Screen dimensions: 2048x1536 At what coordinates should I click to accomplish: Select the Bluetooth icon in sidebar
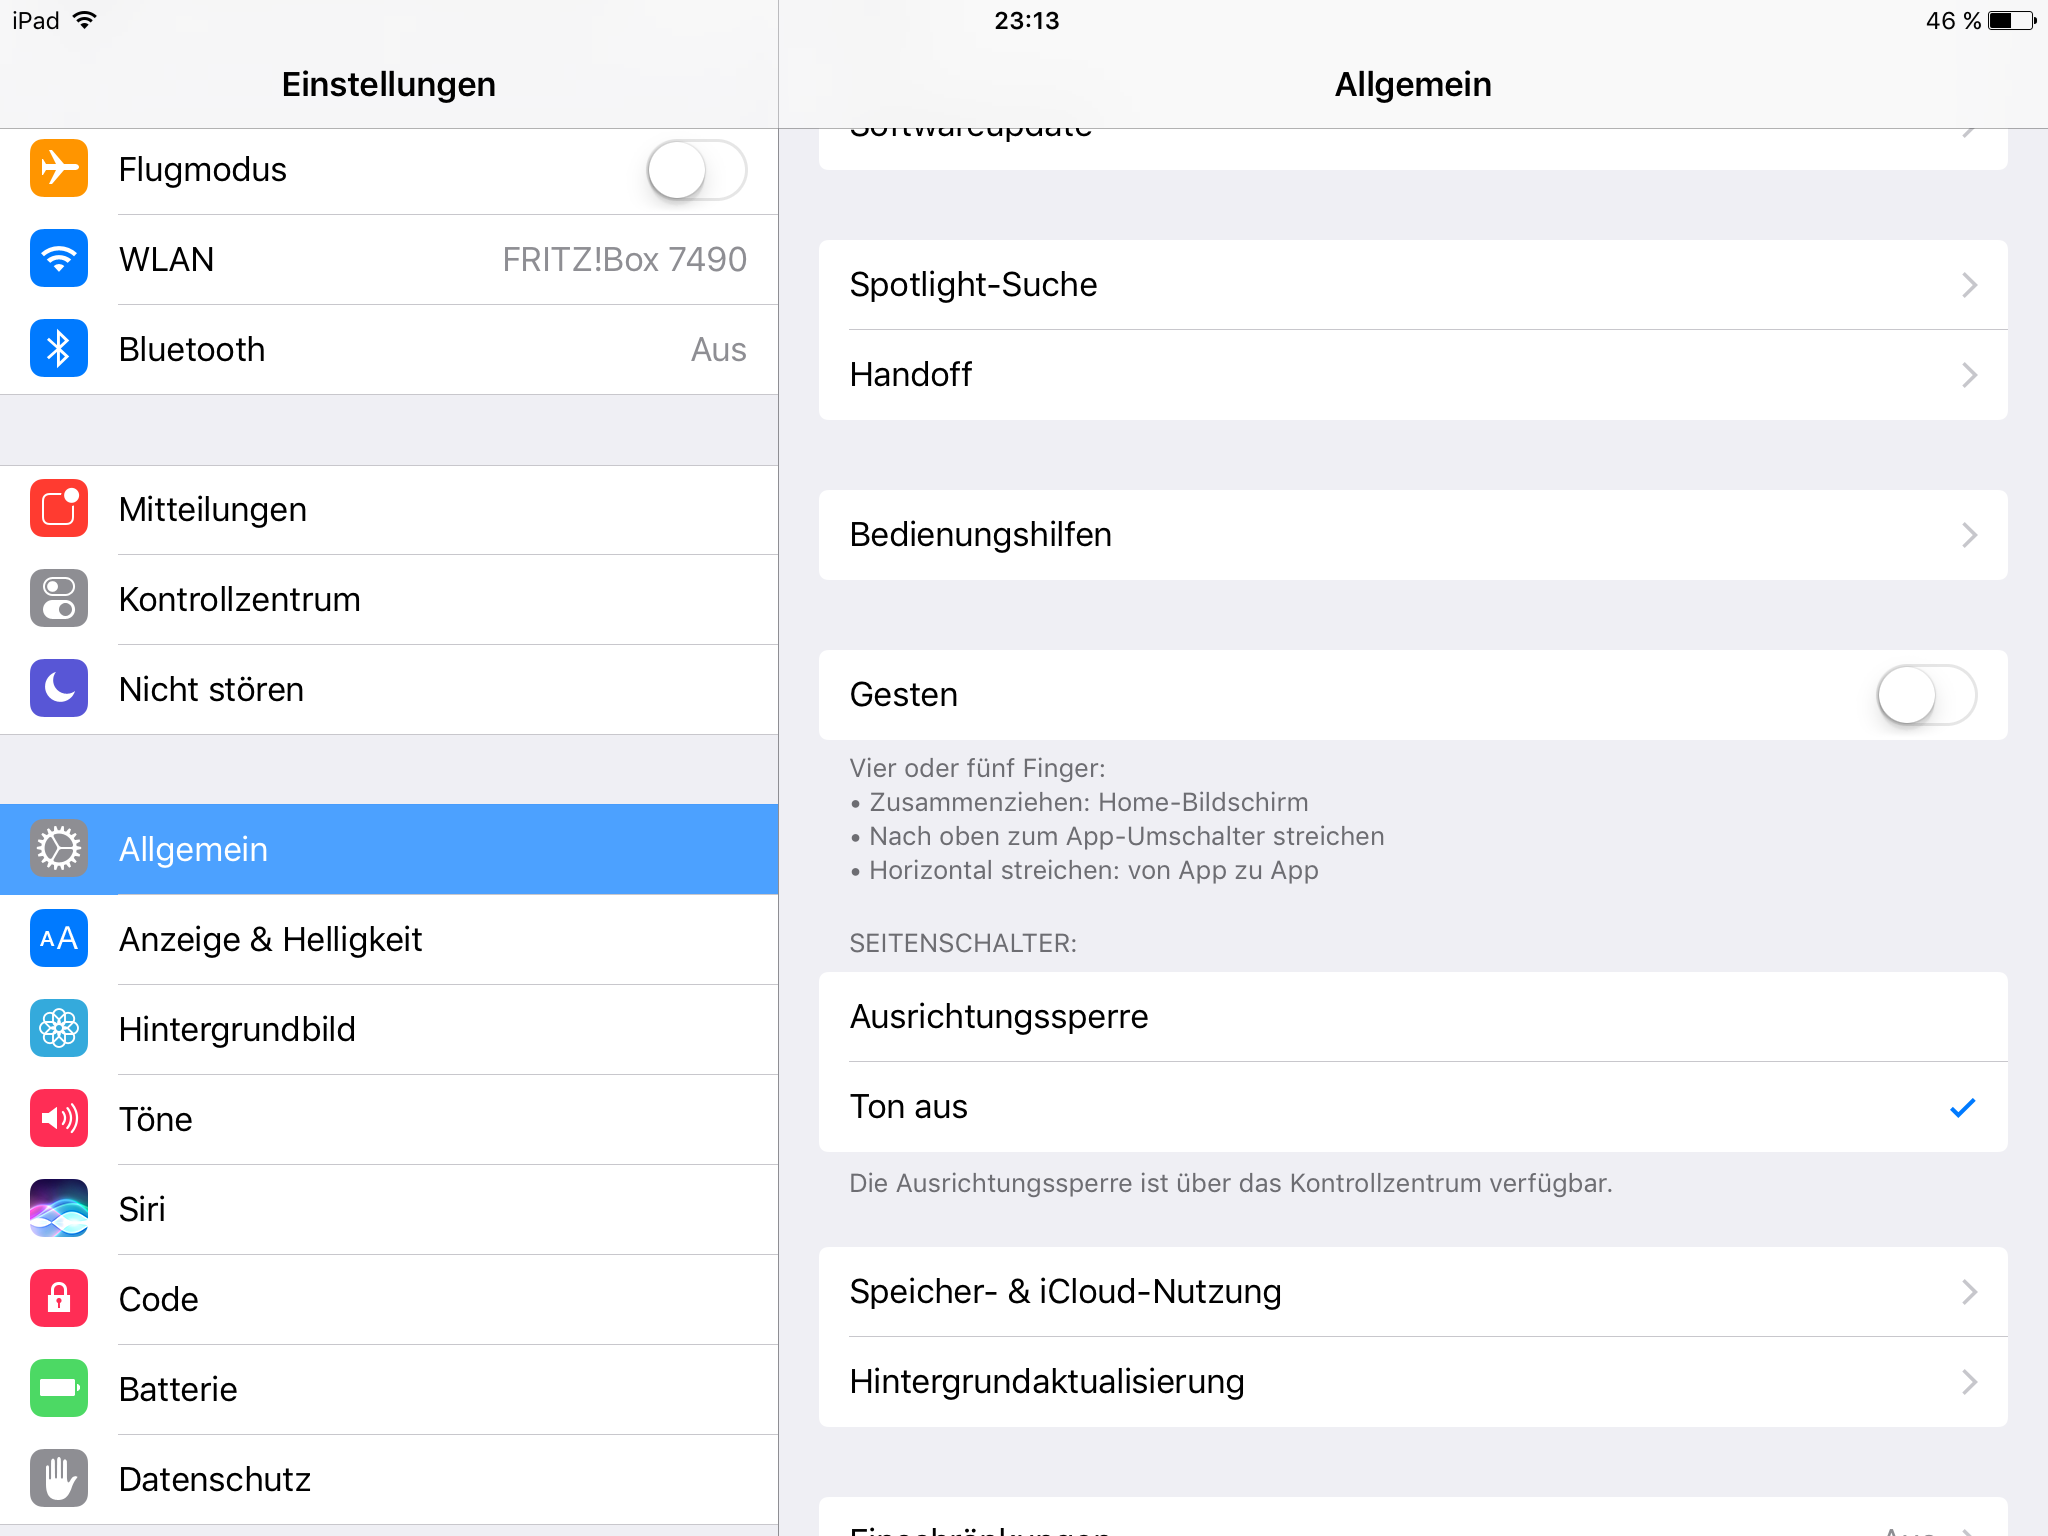(59, 348)
